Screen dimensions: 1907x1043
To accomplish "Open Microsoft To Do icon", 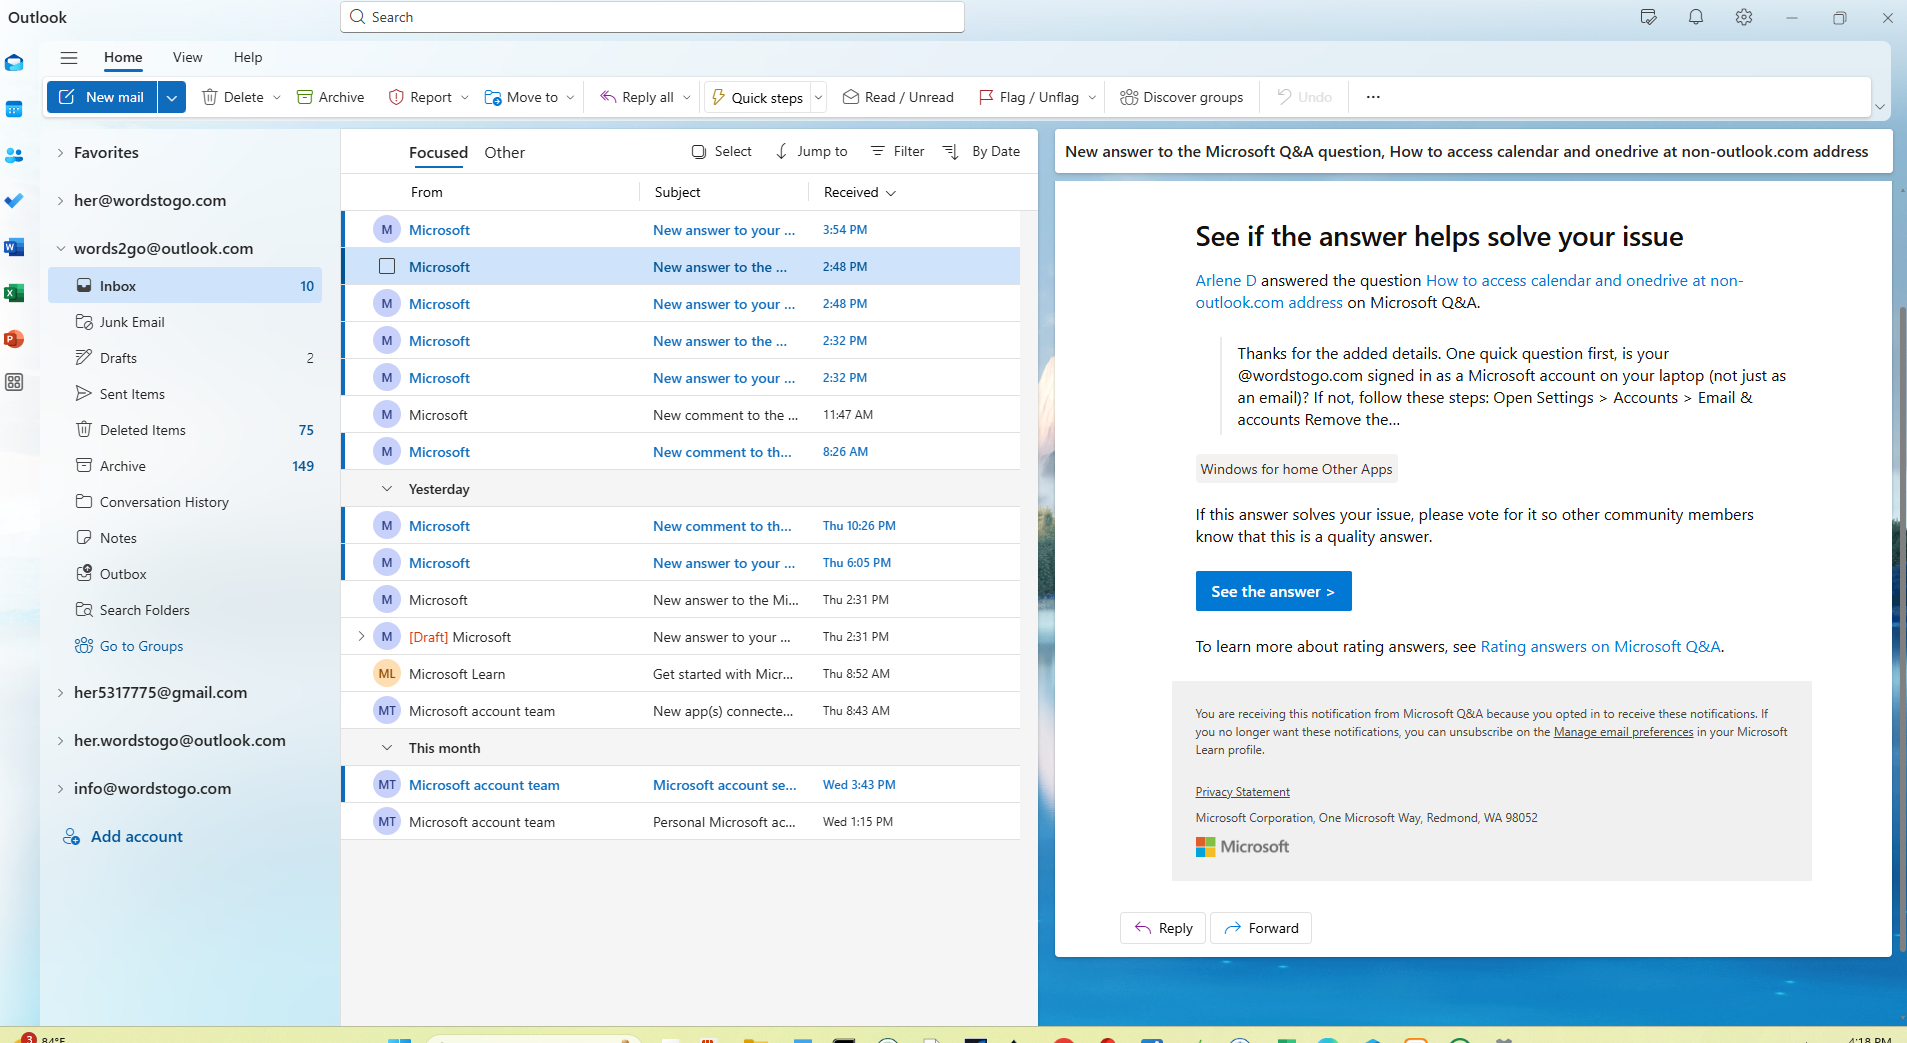I will [x=13, y=200].
